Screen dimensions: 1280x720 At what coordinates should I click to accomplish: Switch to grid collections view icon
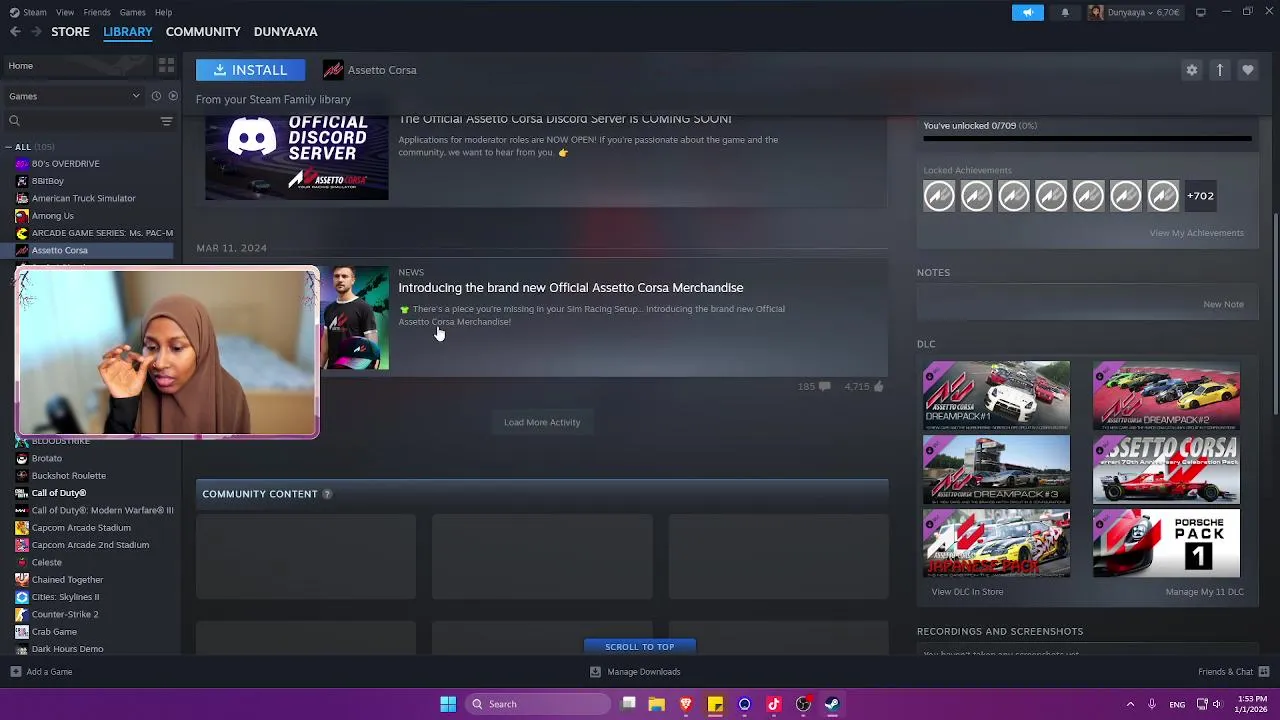[166, 66]
